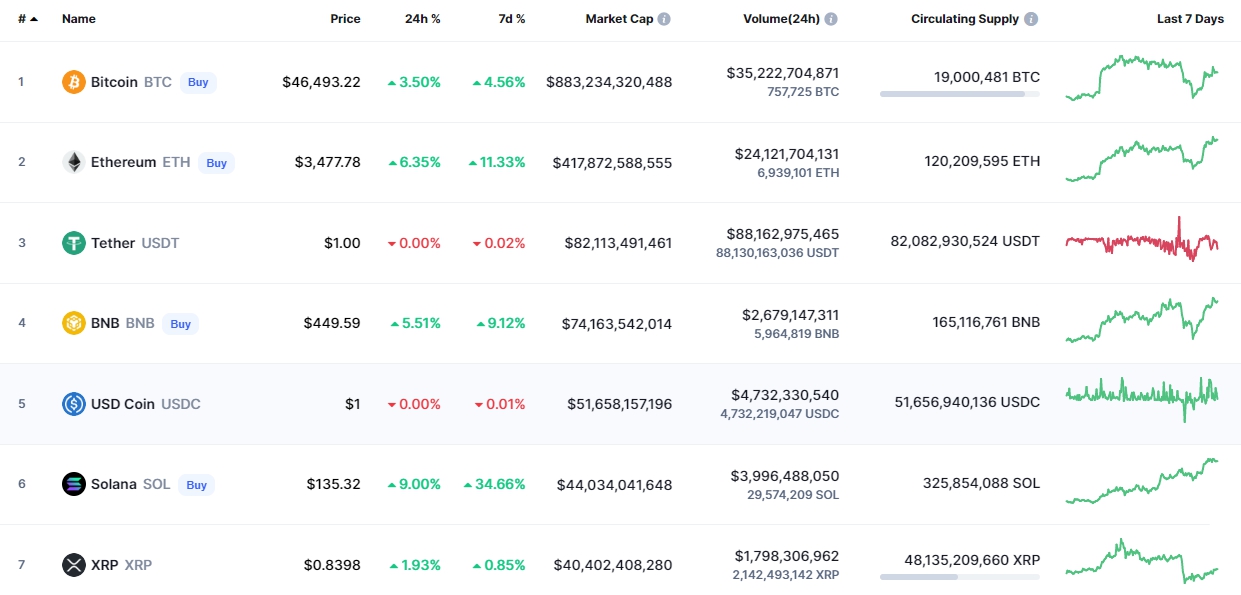Click the Ethereum logo icon
The height and width of the screenshot is (595, 1241).
pos(74,162)
